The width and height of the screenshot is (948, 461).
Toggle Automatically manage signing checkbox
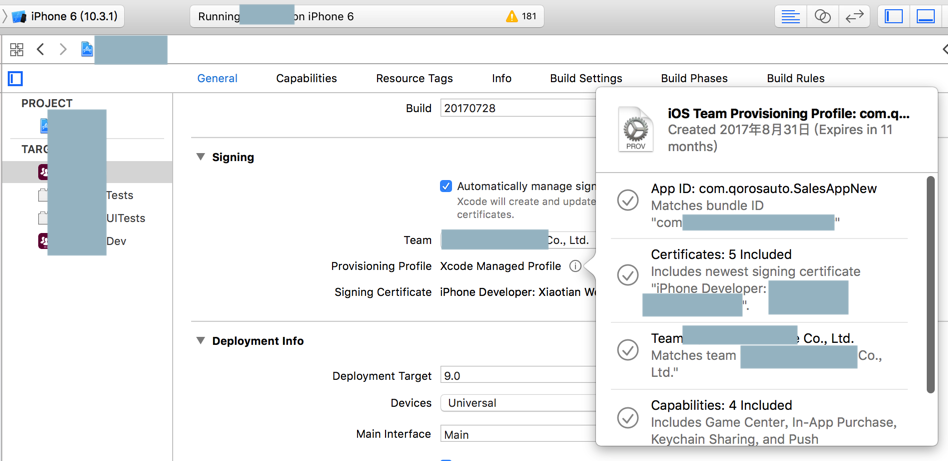point(446,186)
